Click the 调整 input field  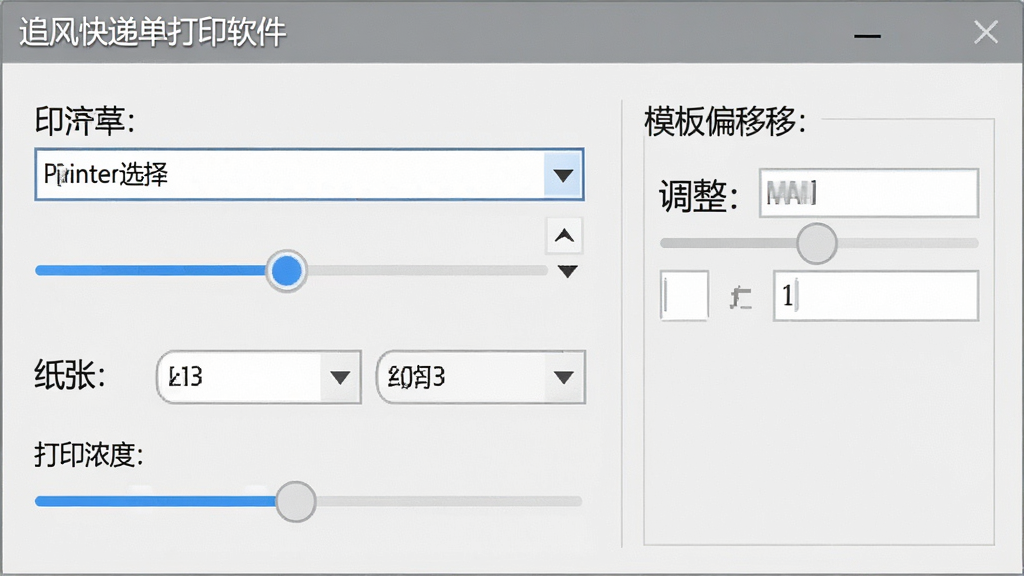[x=869, y=193]
